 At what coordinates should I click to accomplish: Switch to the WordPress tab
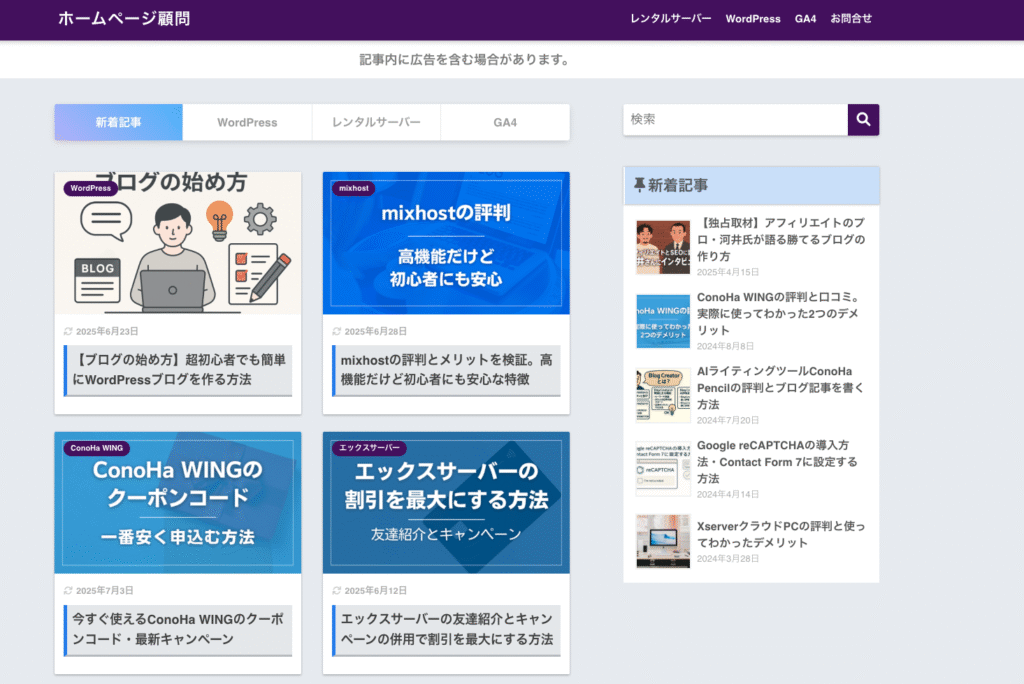247,122
